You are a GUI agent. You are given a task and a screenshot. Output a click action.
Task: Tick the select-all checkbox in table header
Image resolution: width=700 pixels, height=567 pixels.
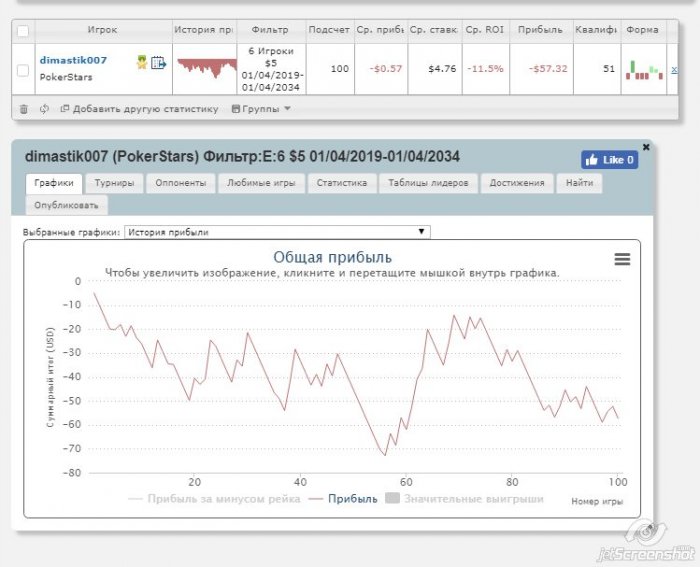tap(23, 31)
